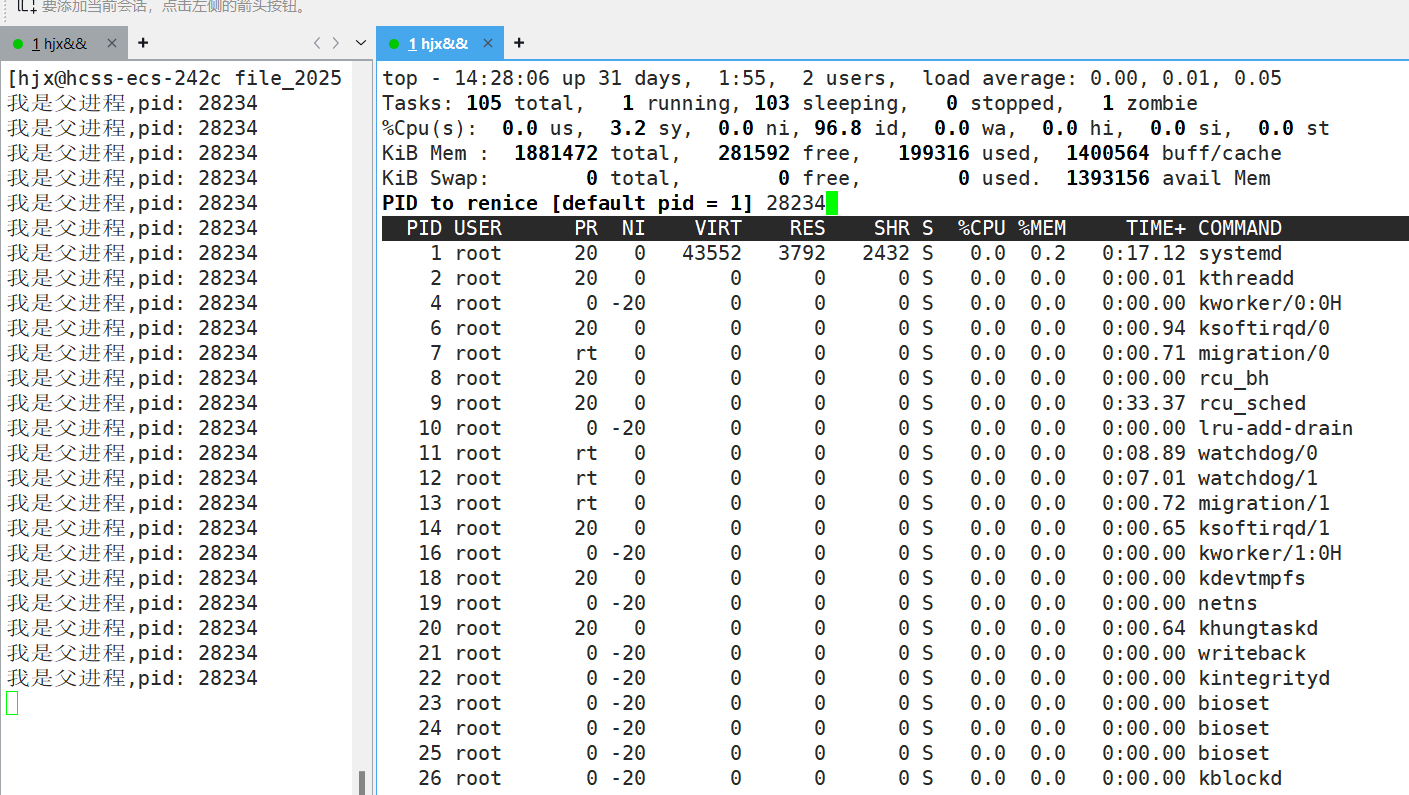Close the left pane hjx&& tab

(112, 43)
